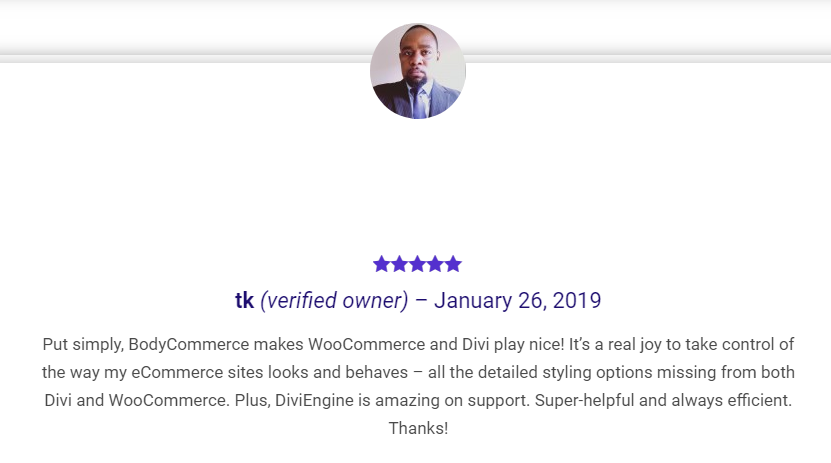Select the middle rating star

(417, 264)
